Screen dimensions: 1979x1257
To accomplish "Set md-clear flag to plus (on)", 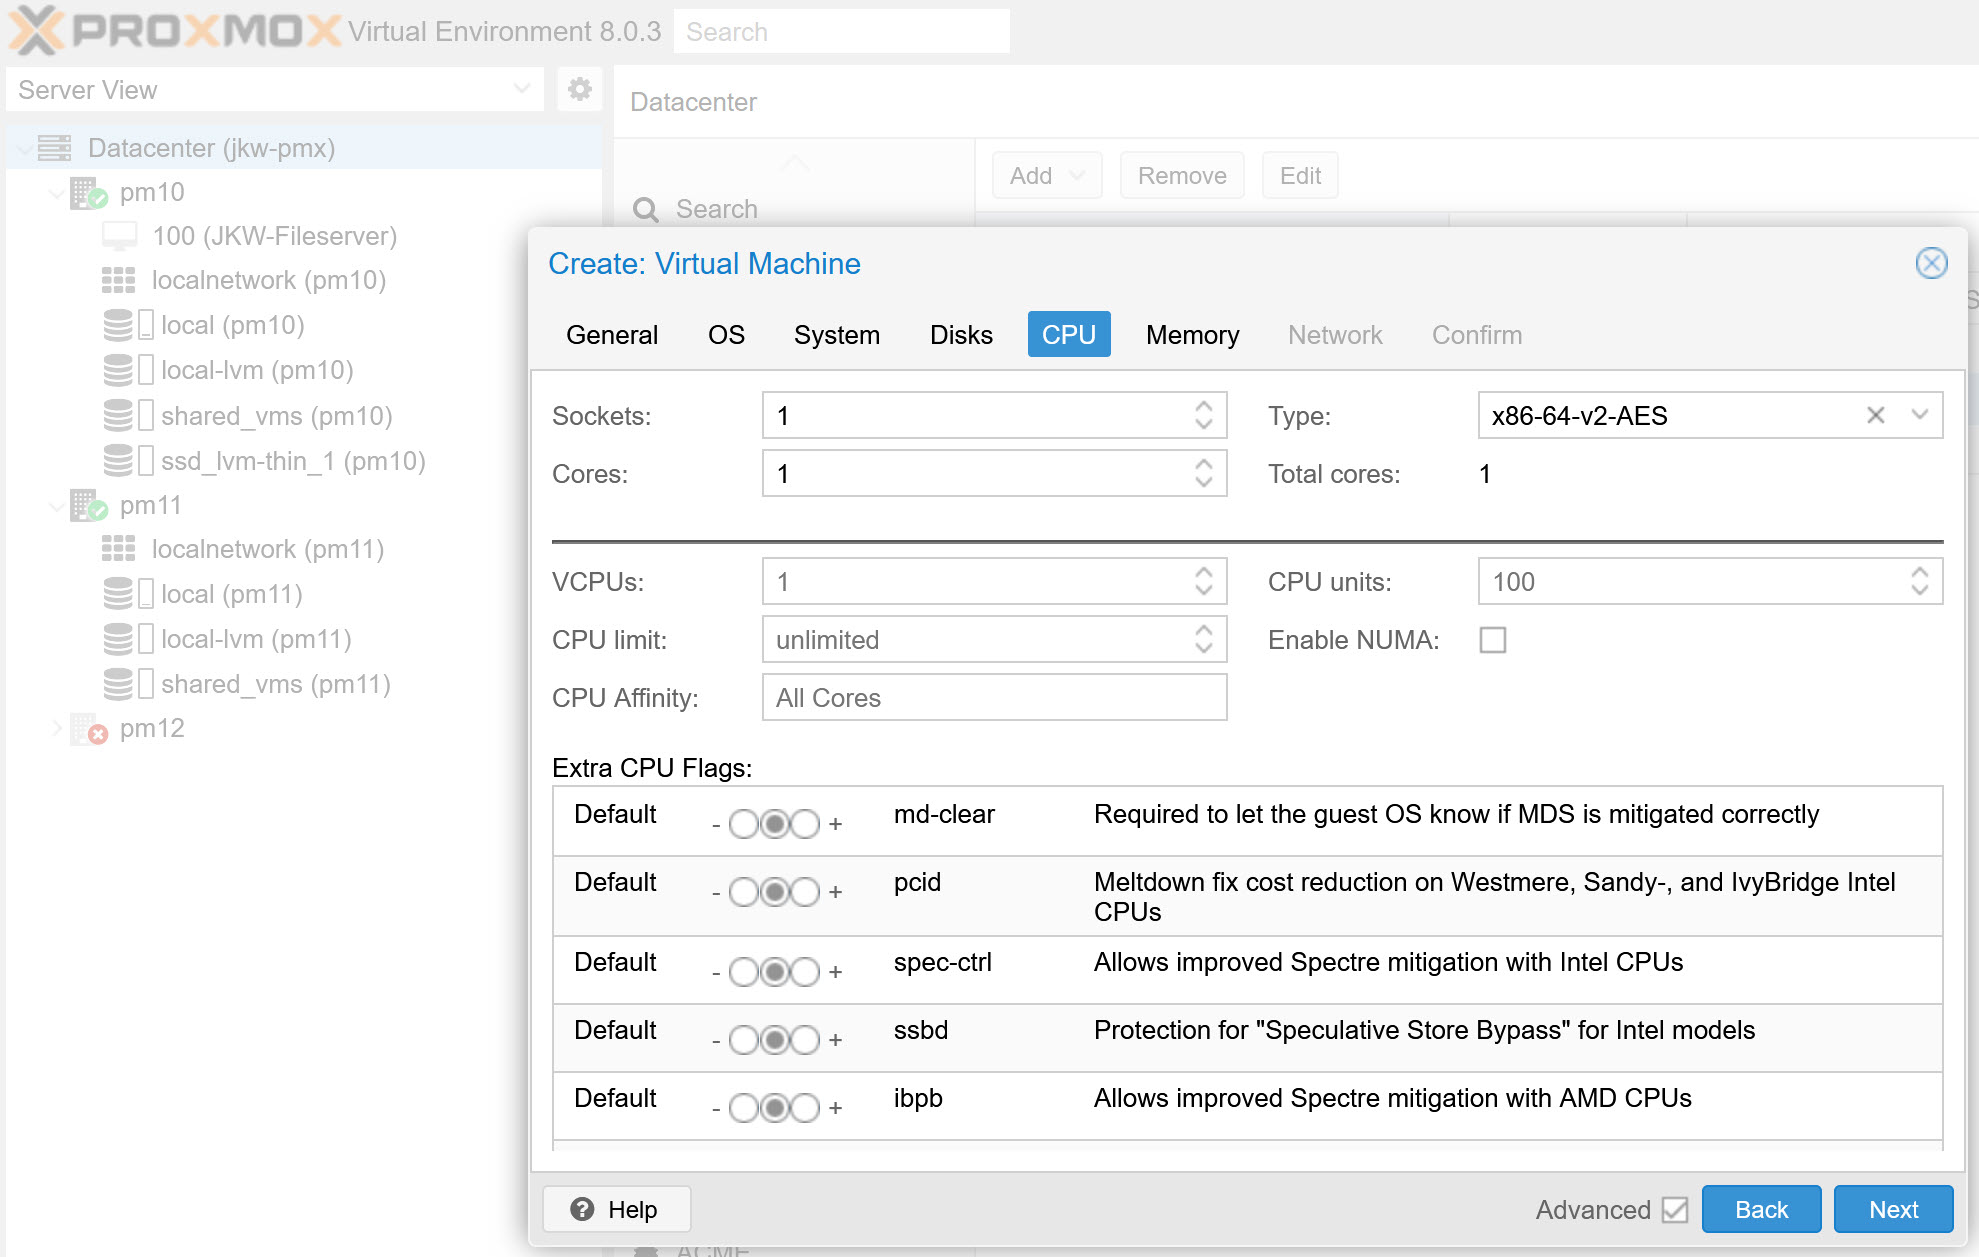I will pyautogui.click(x=805, y=824).
